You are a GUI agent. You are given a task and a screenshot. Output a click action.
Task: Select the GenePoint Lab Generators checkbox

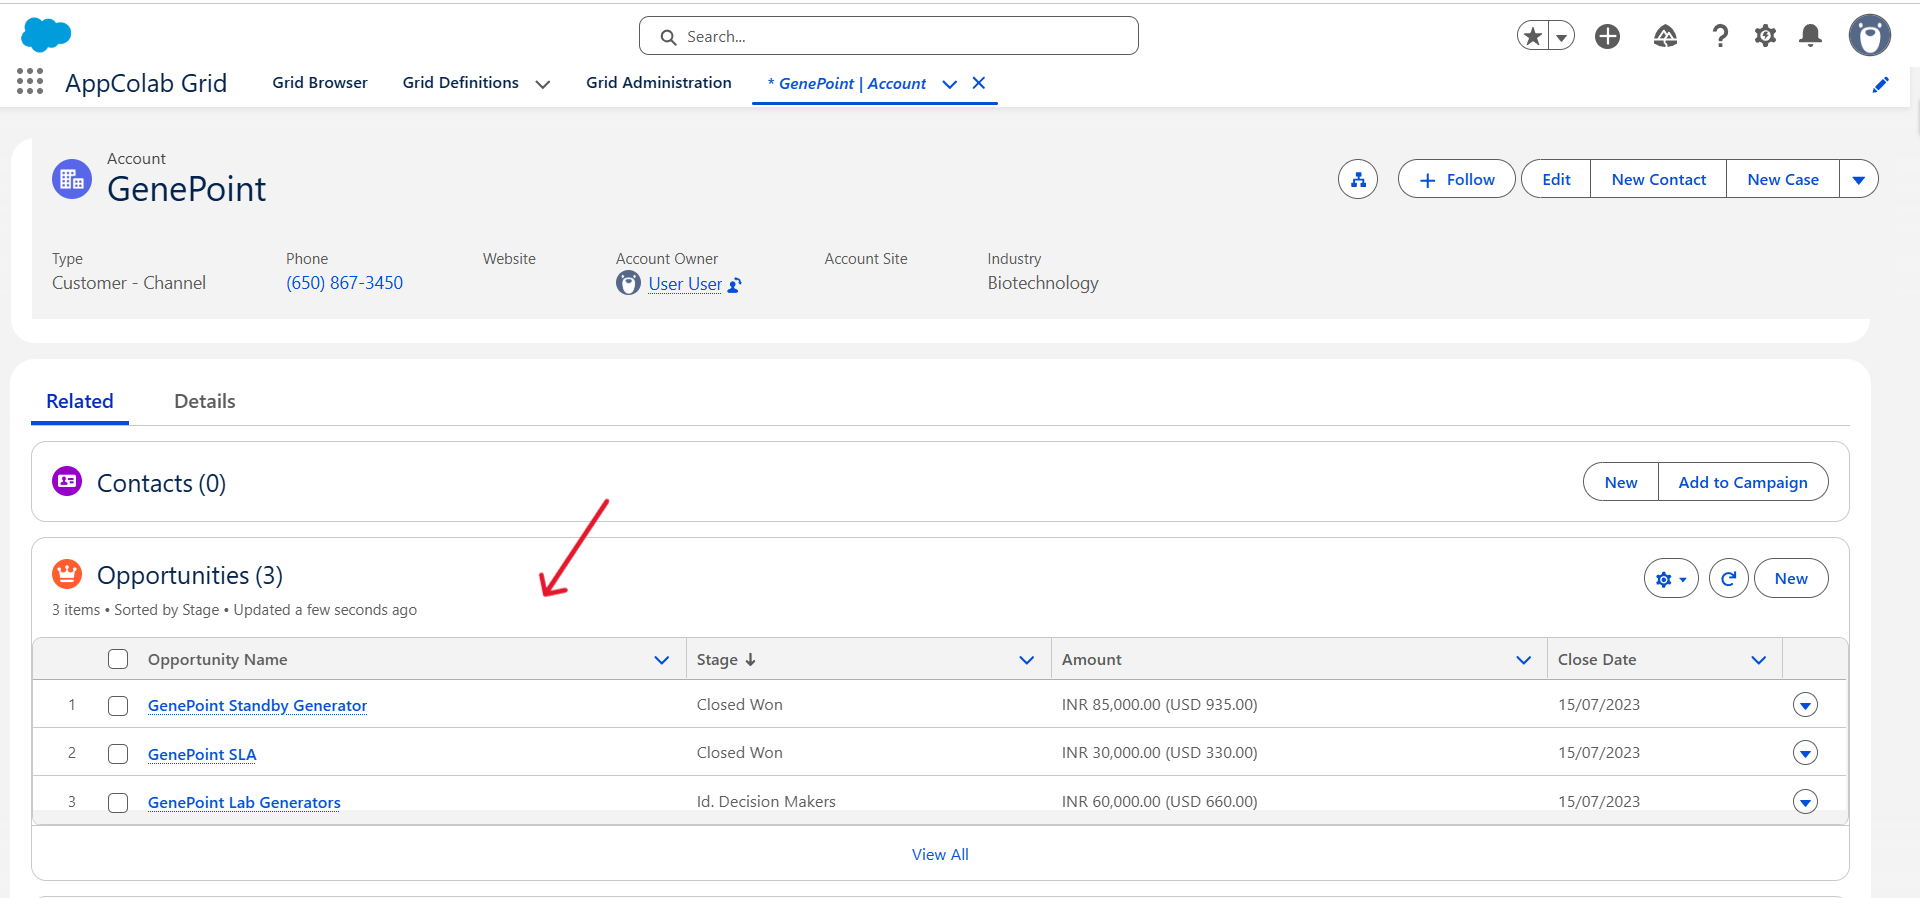(x=118, y=802)
